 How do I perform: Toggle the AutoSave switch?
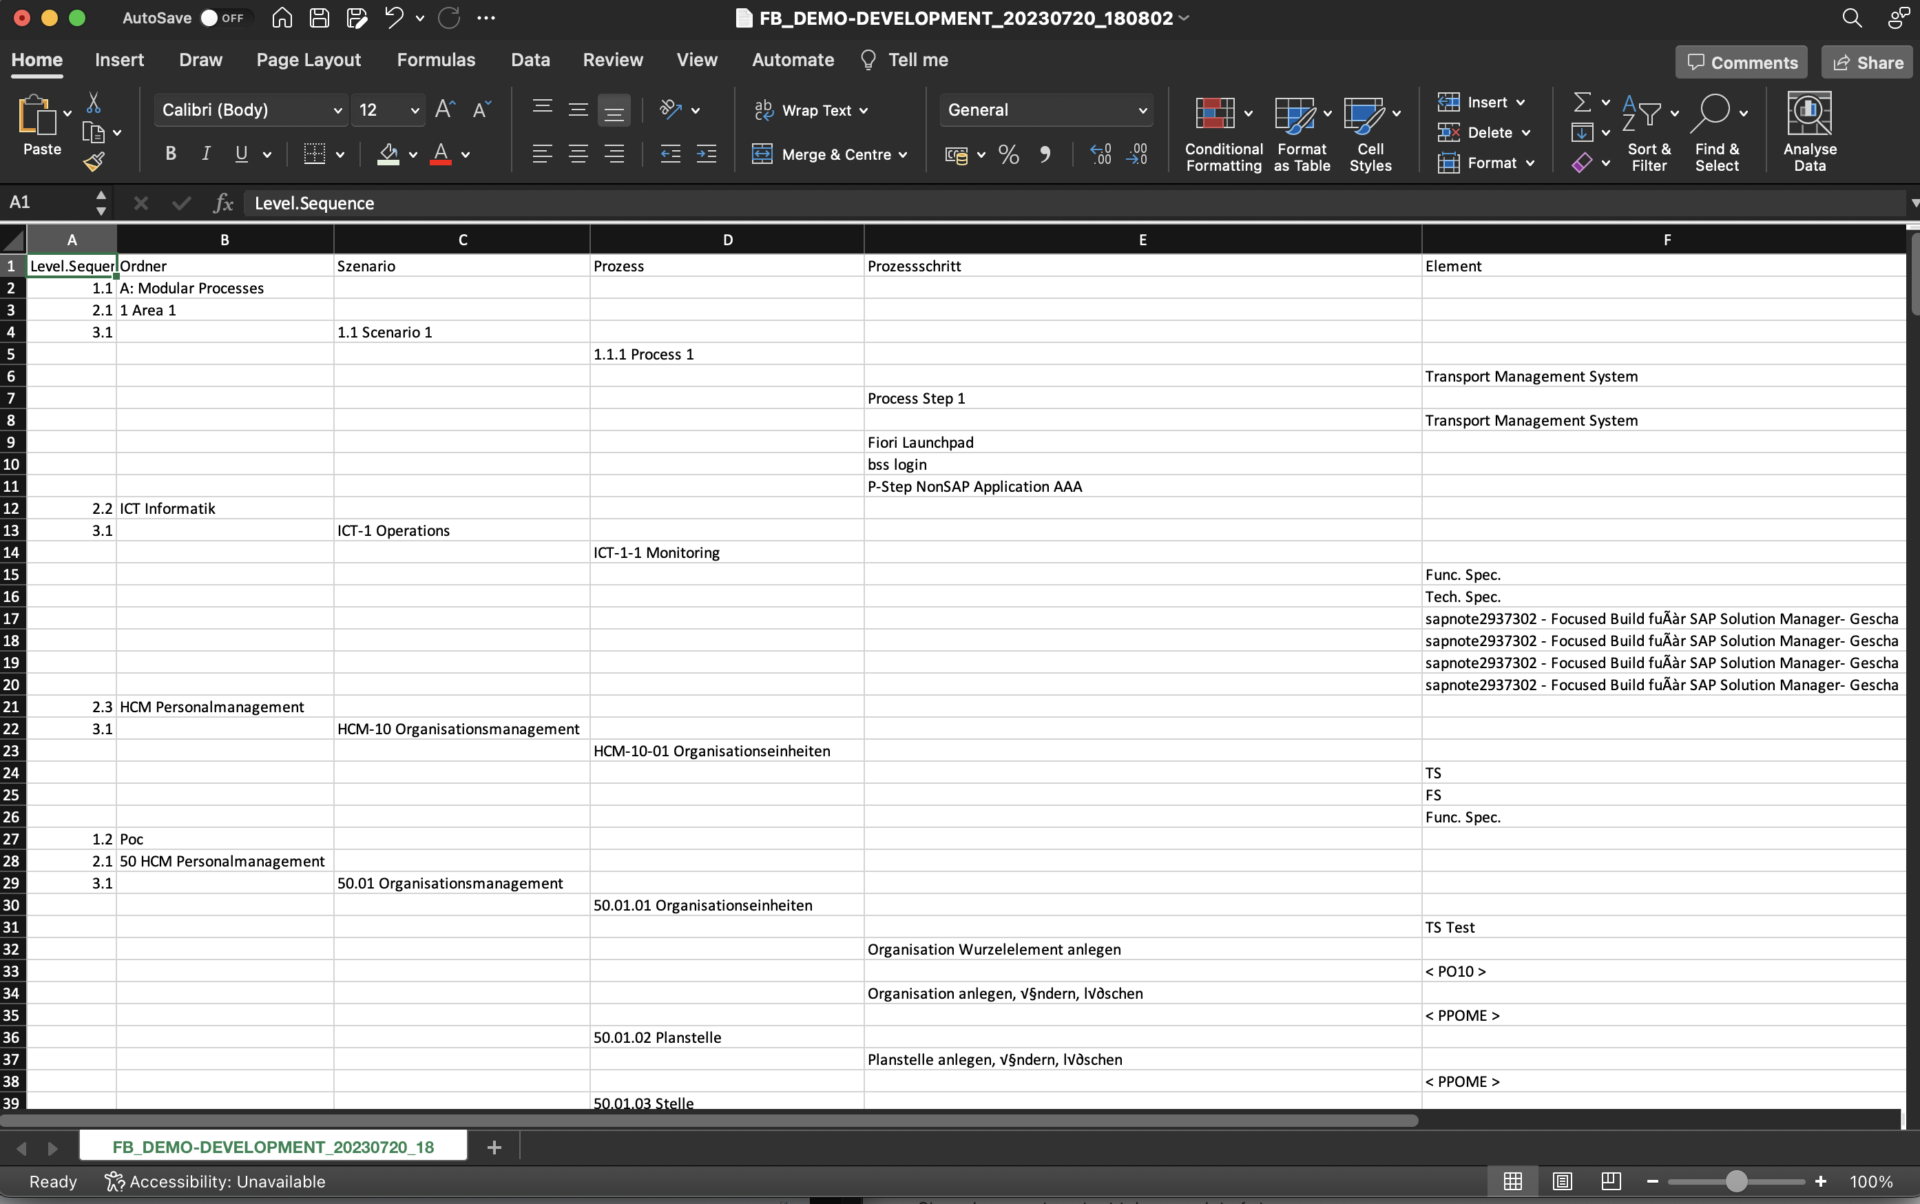[220, 18]
